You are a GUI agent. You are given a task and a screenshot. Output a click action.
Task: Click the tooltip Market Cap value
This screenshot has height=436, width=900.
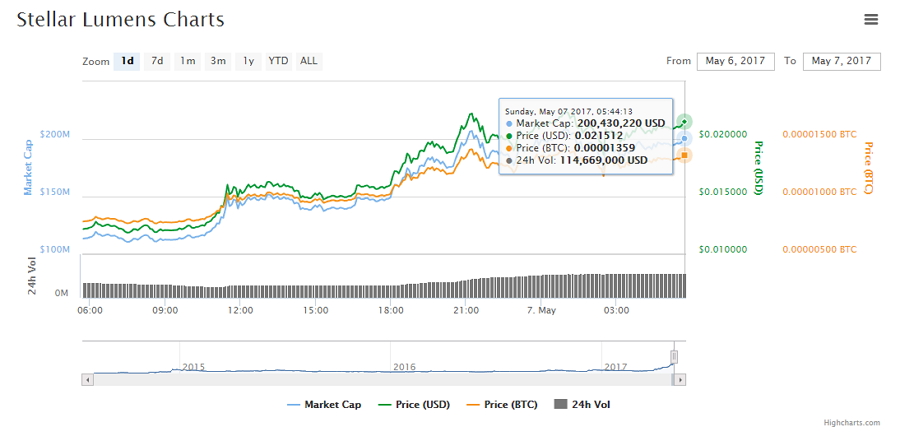(x=619, y=123)
